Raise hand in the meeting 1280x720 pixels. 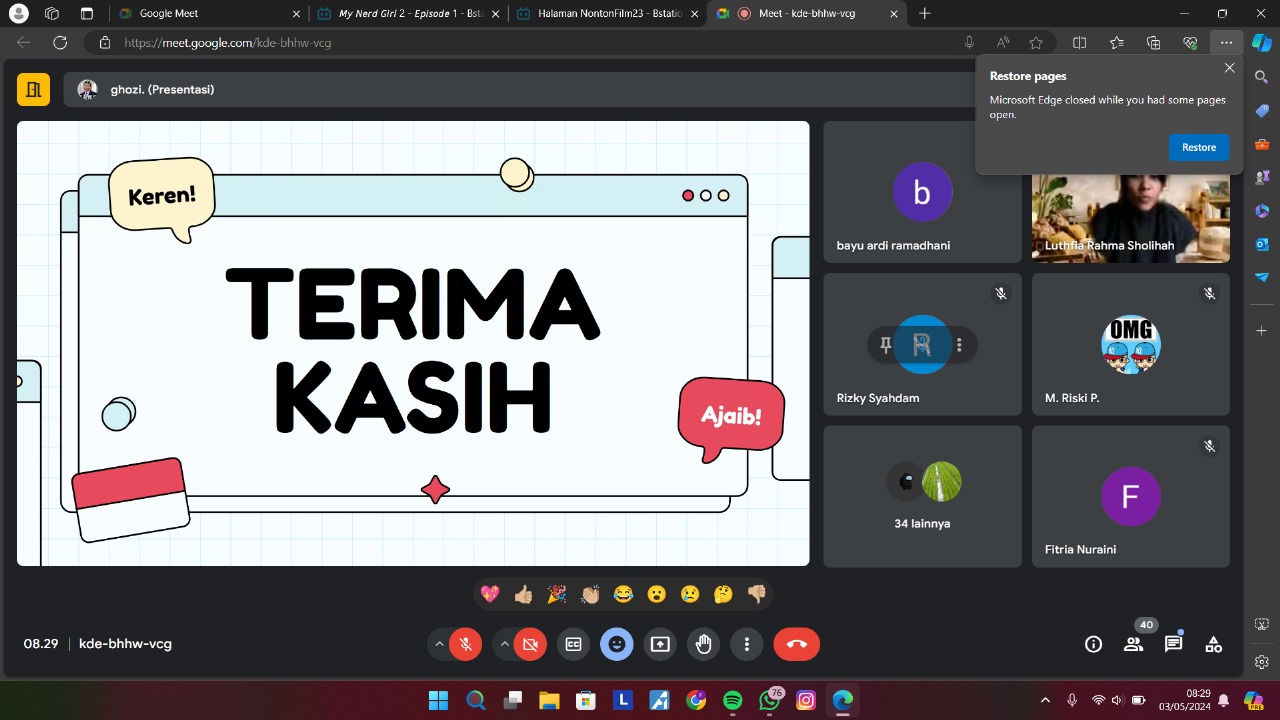pos(703,644)
